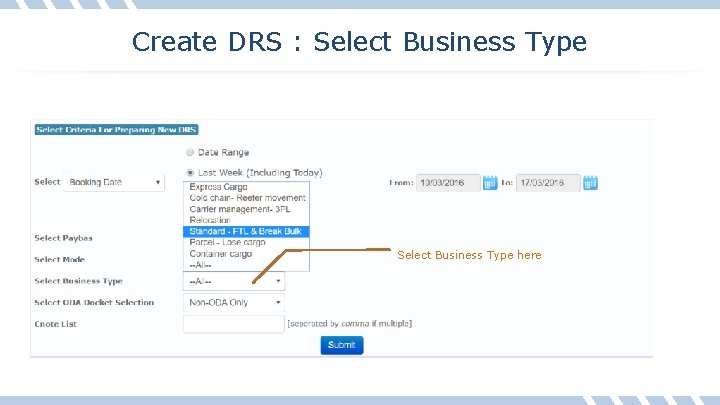Click the Cnote List label
Screen dimensions: 720x405
(x=56, y=324)
